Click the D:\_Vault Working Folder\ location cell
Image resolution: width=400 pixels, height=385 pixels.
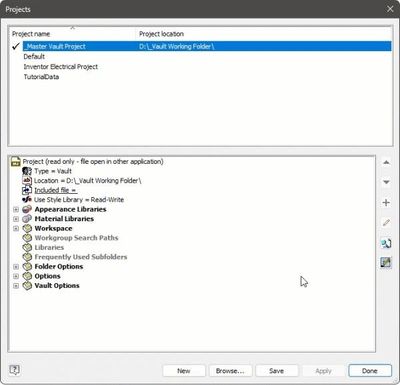point(177,46)
